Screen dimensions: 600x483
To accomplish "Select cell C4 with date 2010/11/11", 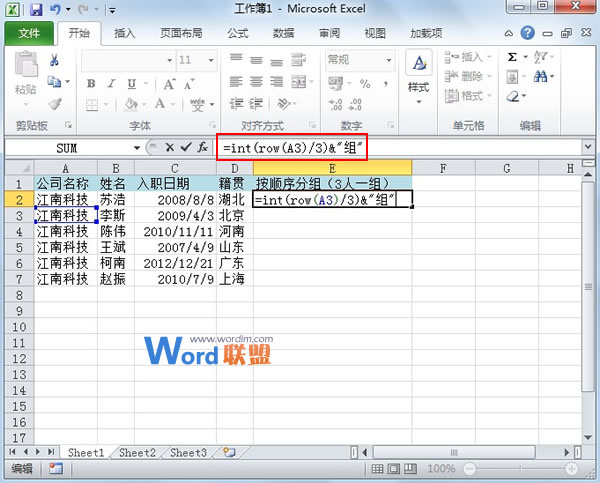I will pos(175,231).
